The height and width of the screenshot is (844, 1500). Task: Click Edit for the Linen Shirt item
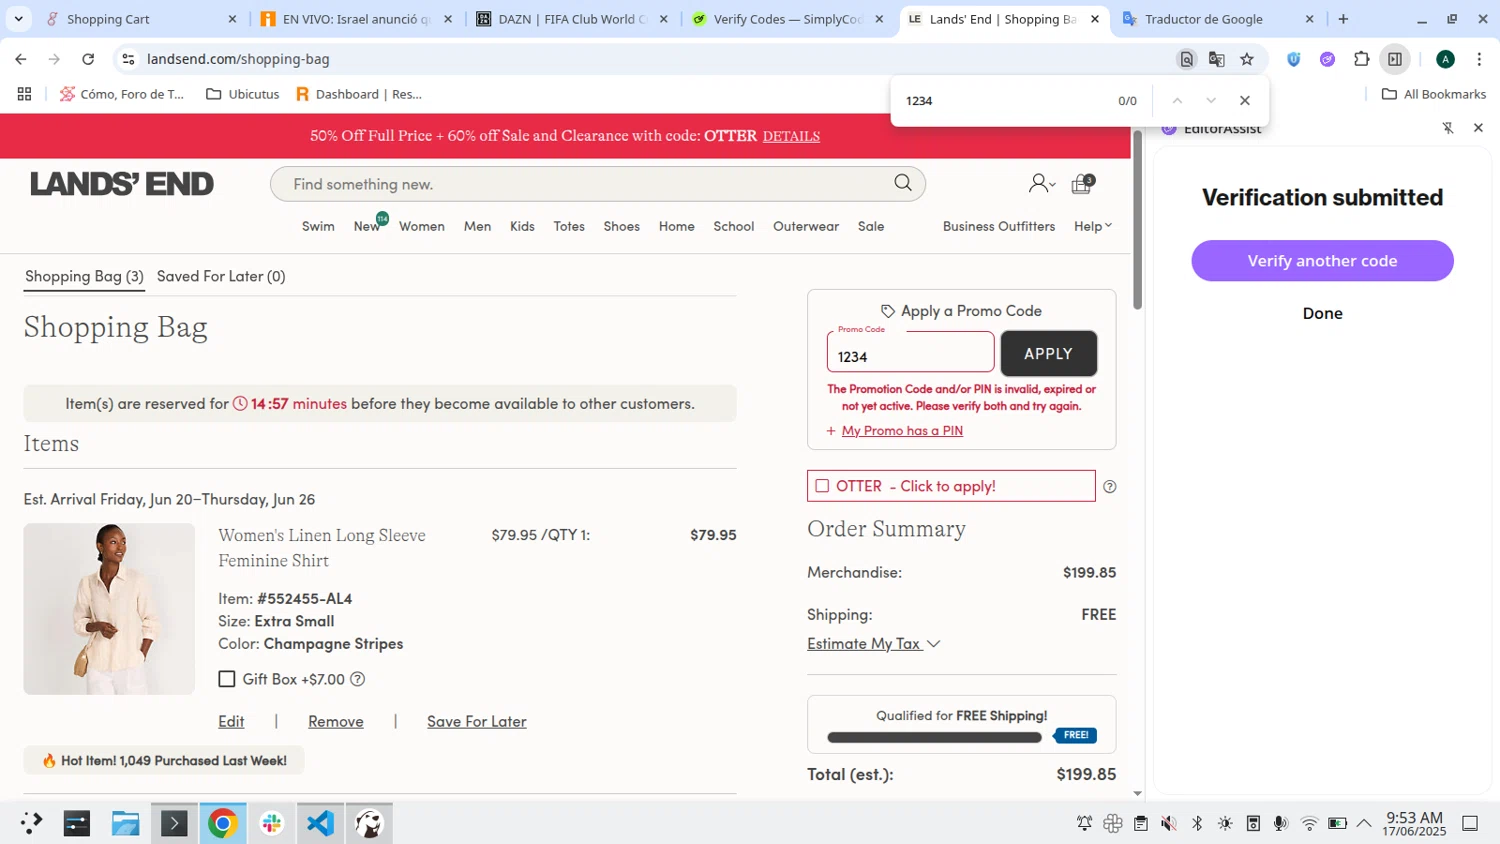click(x=231, y=721)
